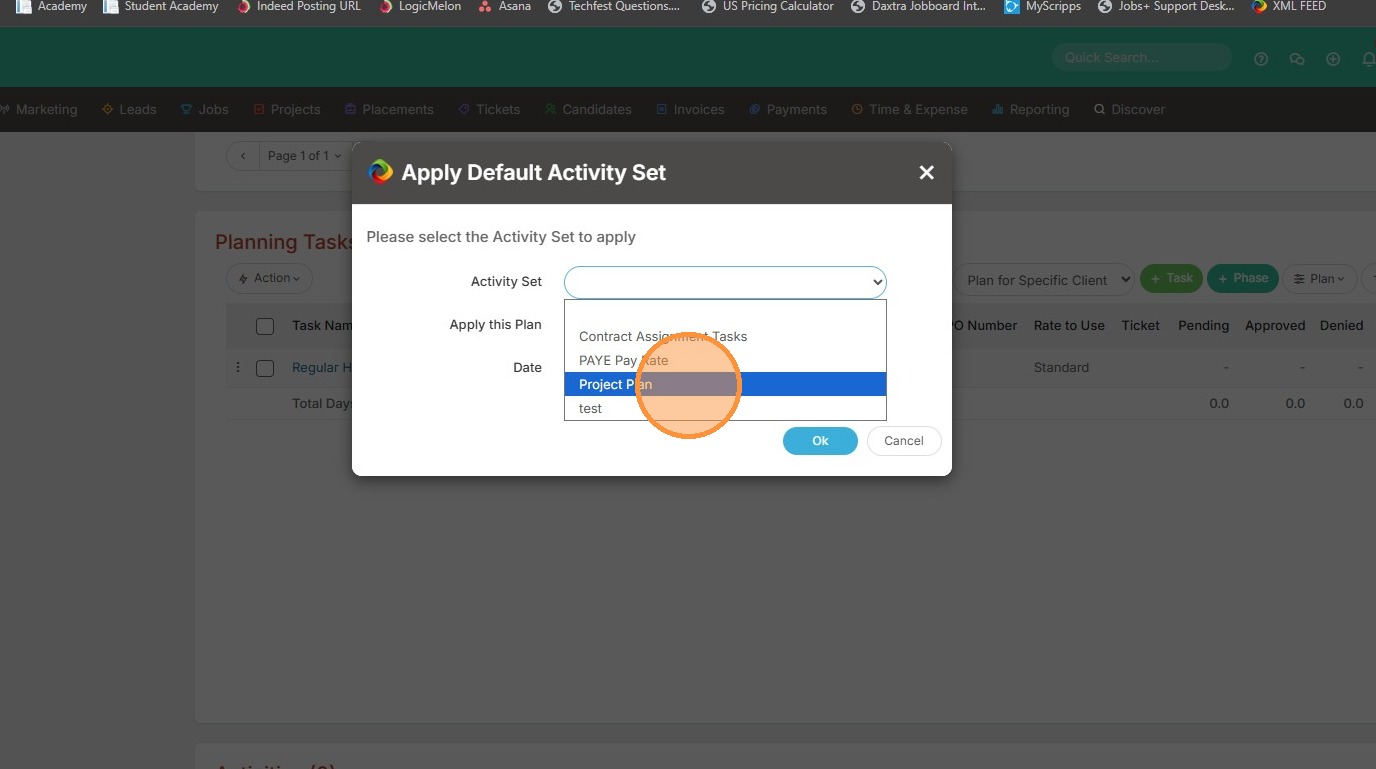Open the Regular task link in table
Viewport: 1376px width, 769px height.
coord(322,367)
